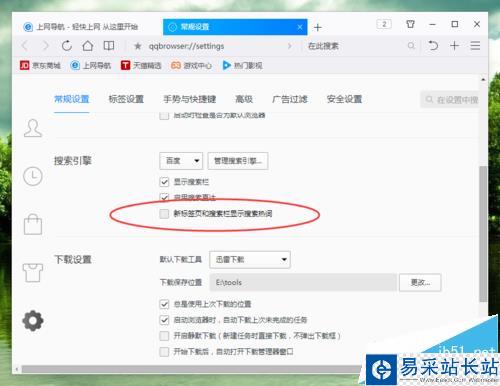Click the chevron arrow inside the address bar
The height and width of the screenshot is (386, 500).
click(x=290, y=46)
